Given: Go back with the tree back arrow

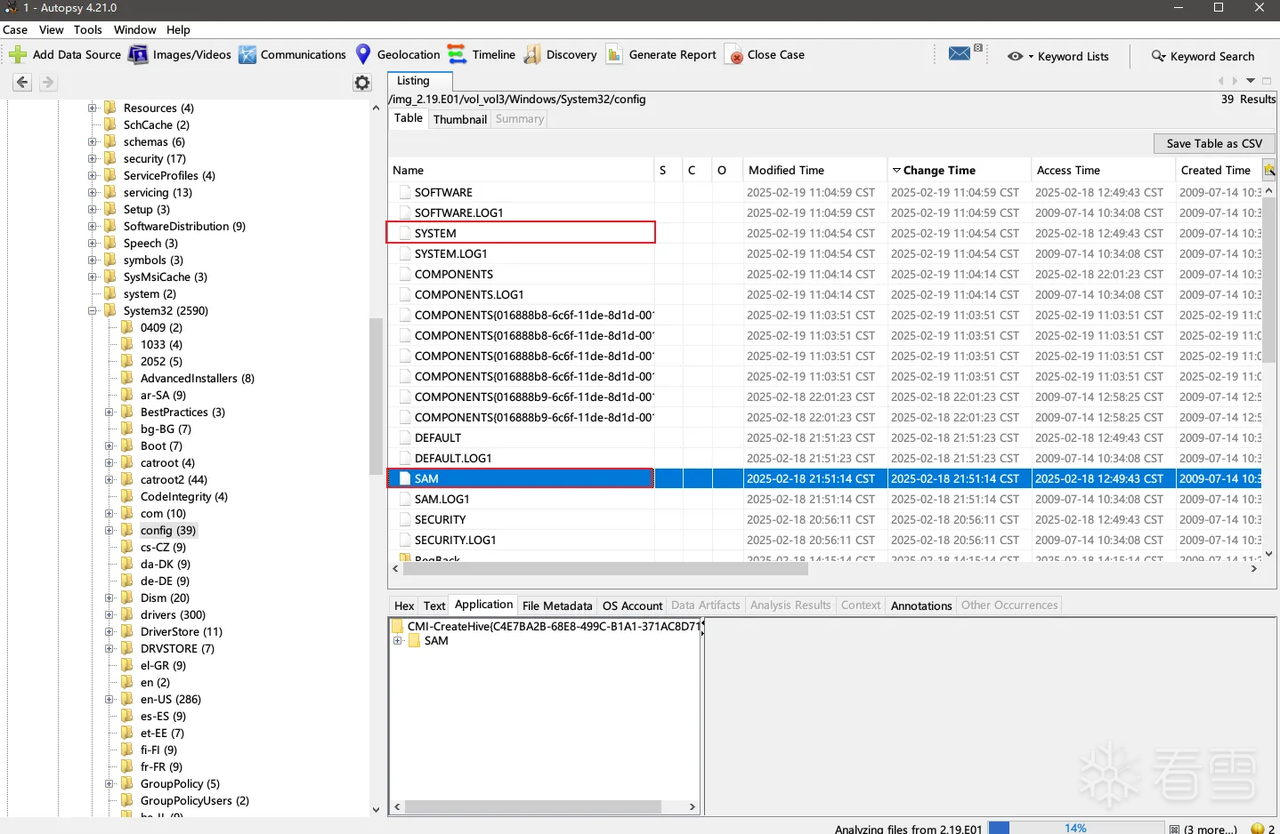Looking at the screenshot, I should pyautogui.click(x=22, y=82).
